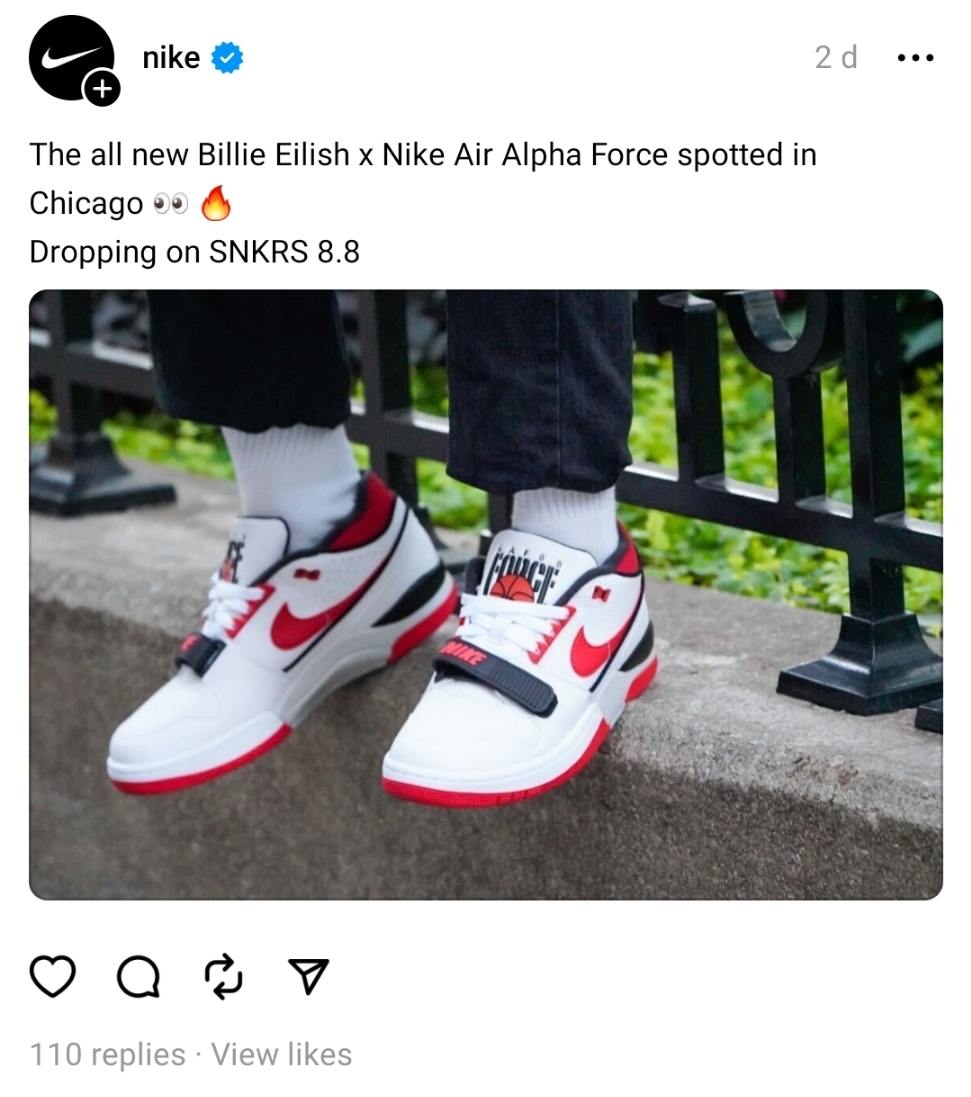Follow nike using the plus badge
Image resolution: width=971 pixels, height=1097 pixels.
tap(102, 90)
